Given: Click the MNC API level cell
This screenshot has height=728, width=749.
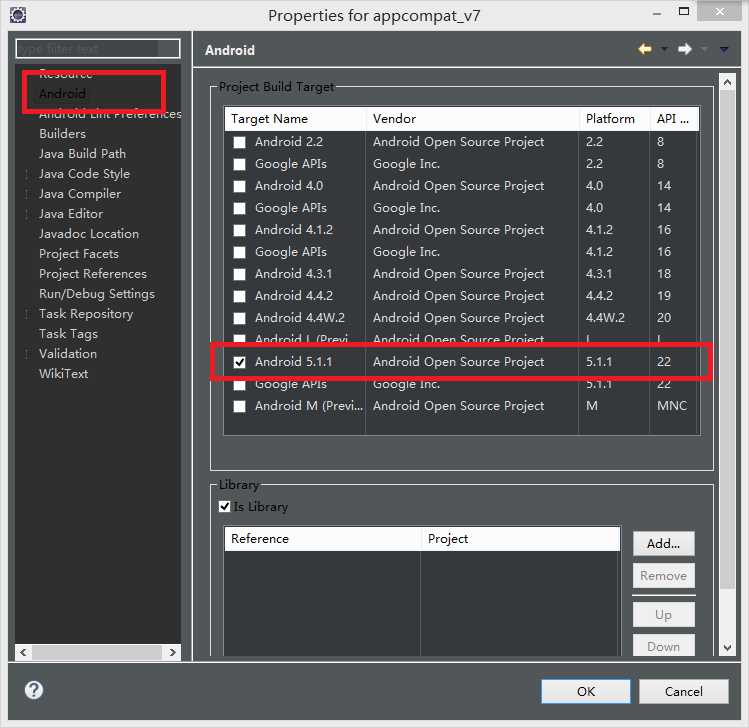Looking at the screenshot, I should pyautogui.click(x=672, y=406).
